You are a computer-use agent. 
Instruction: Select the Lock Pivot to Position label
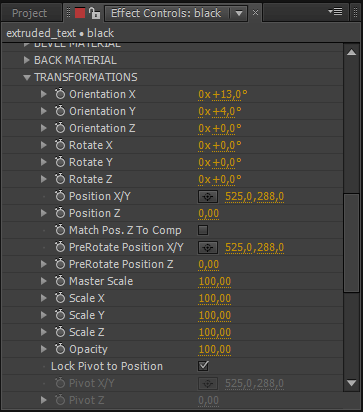107,366
